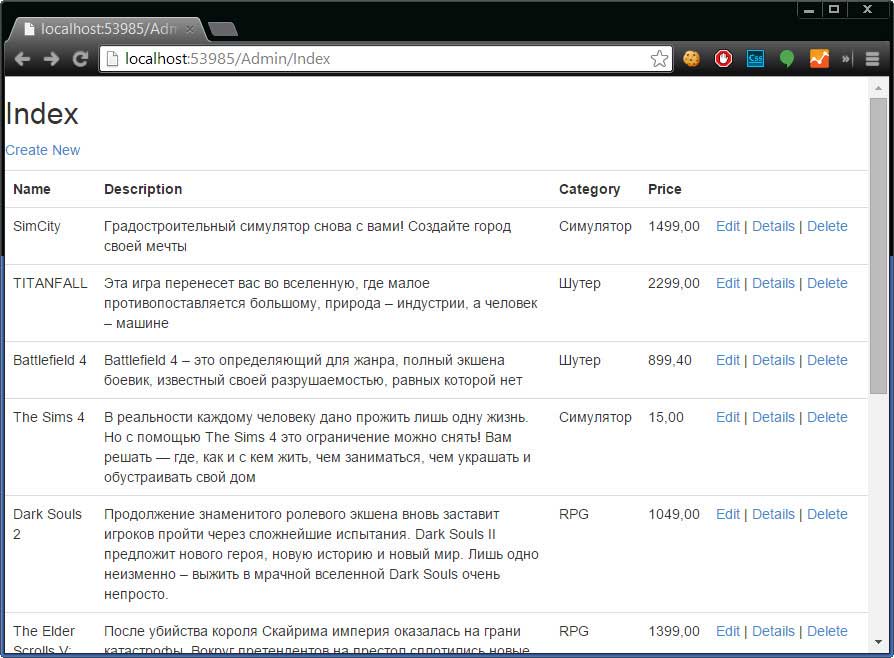Viewport: 894px width, 658px height.
Task: Bookmark this page with the star icon
Action: [x=659, y=59]
